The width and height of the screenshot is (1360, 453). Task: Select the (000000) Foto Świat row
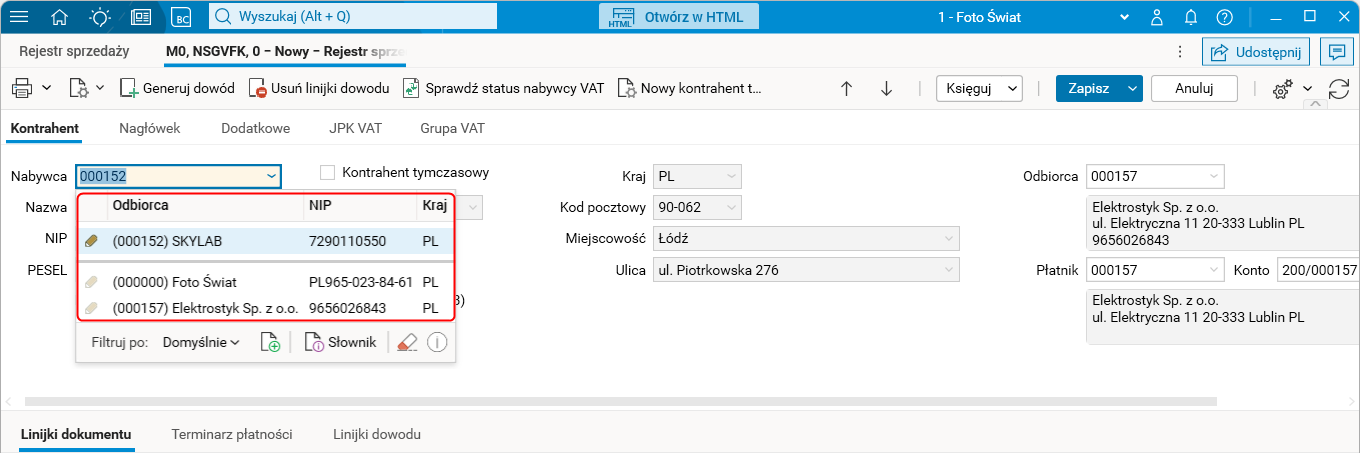click(x=266, y=282)
